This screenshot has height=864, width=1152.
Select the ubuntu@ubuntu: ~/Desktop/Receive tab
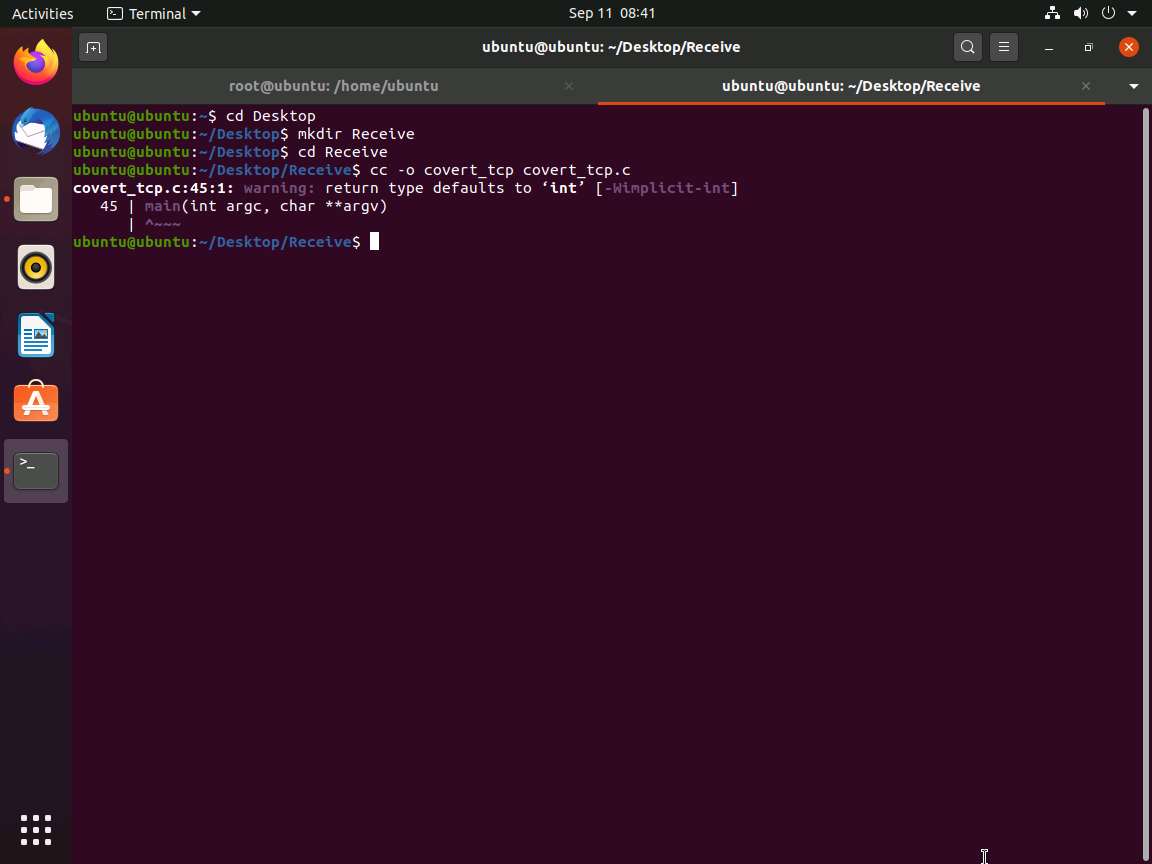coord(851,86)
